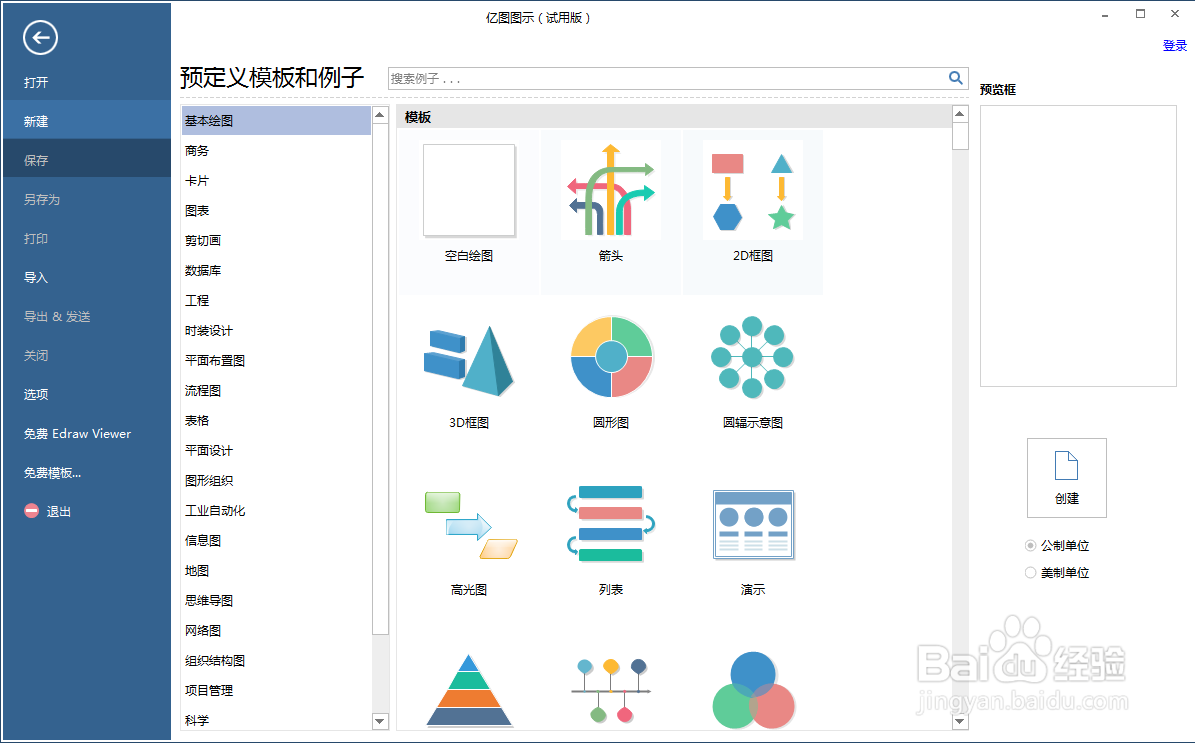Click template pane scroll-up arrow
This screenshot has width=1195, height=743.
pos(960,114)
